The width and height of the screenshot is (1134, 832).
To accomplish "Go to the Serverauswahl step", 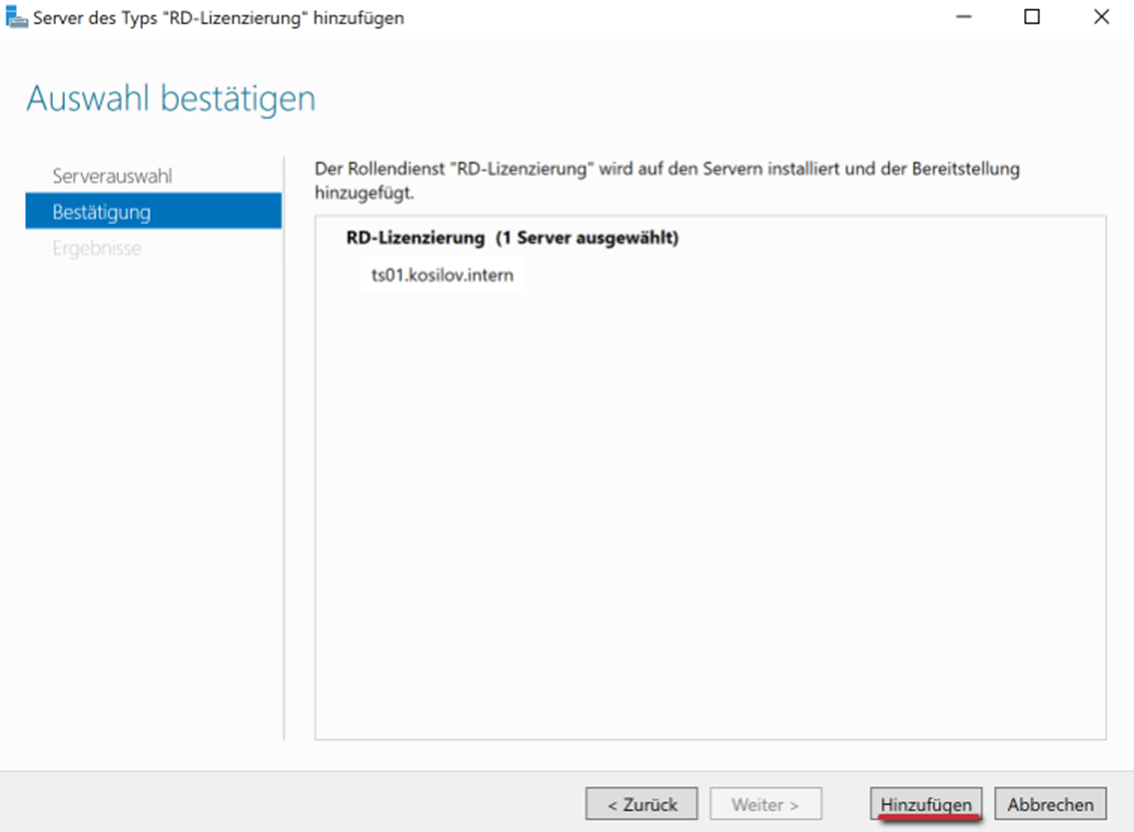I will pos(112,176).
